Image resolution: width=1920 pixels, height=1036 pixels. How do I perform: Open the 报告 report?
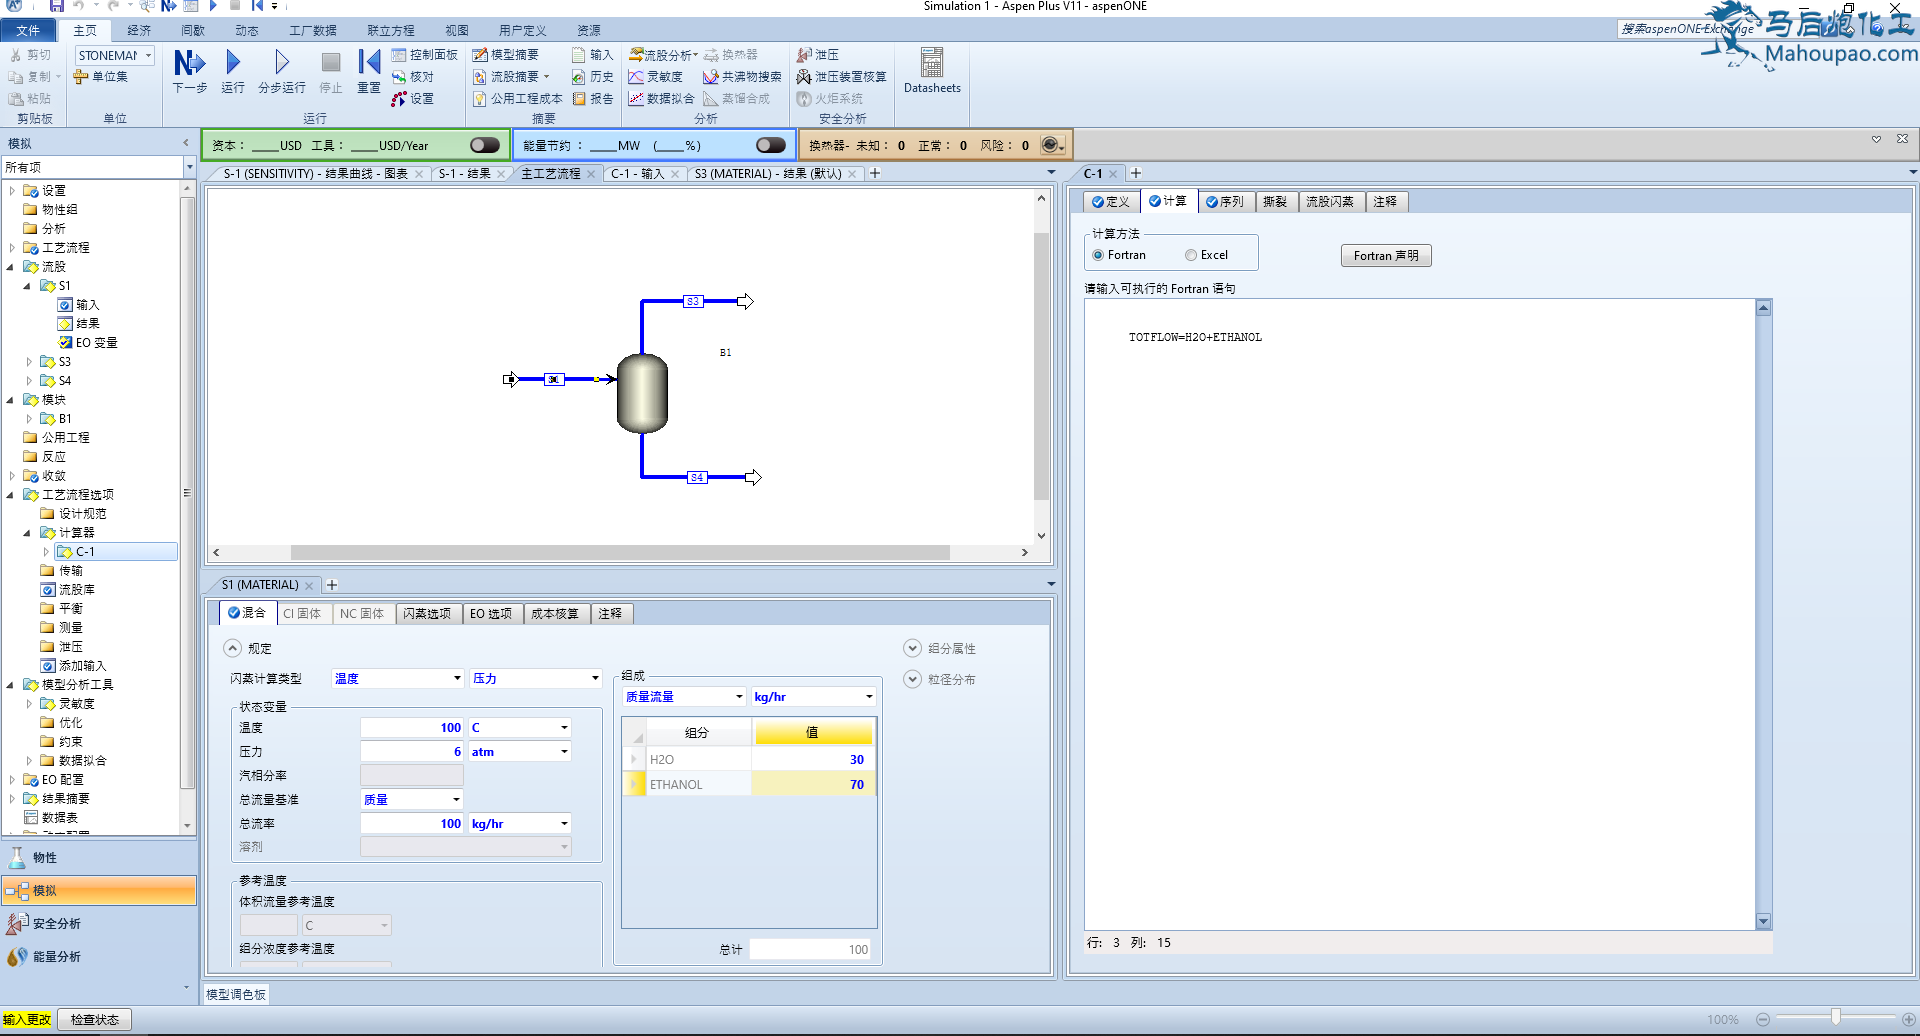pyautogui.click(x=592, y=99)
